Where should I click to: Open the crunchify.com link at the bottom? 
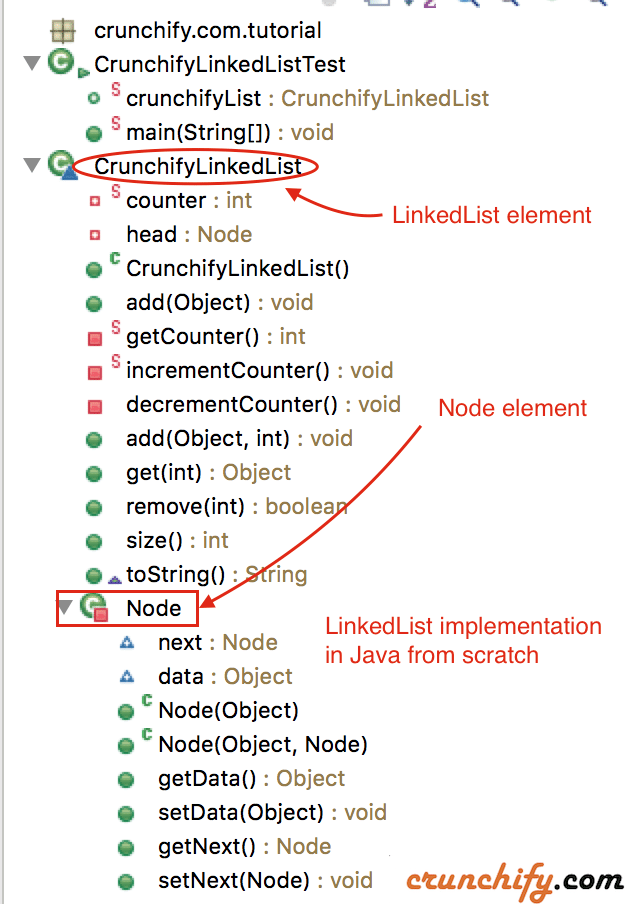[513, 882]
